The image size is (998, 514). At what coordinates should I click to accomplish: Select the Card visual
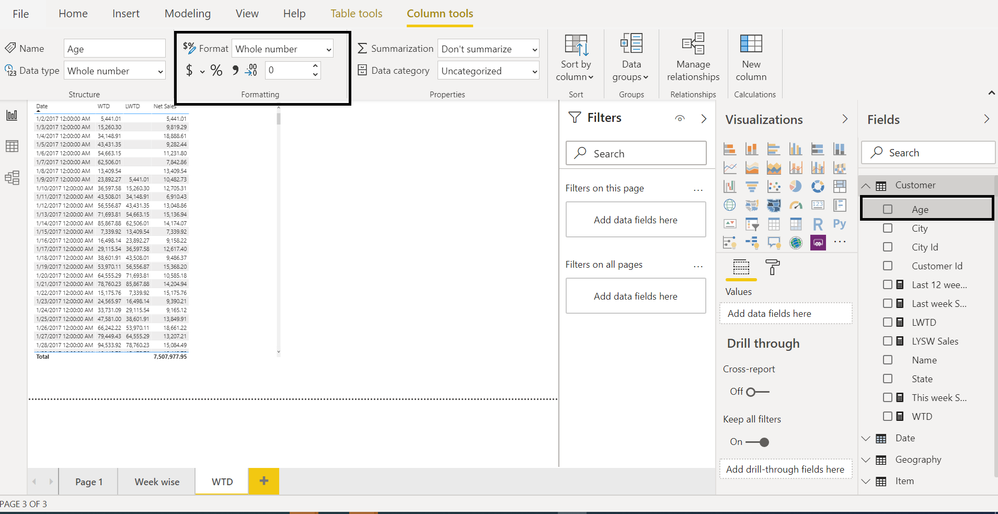tap(818, 205)
